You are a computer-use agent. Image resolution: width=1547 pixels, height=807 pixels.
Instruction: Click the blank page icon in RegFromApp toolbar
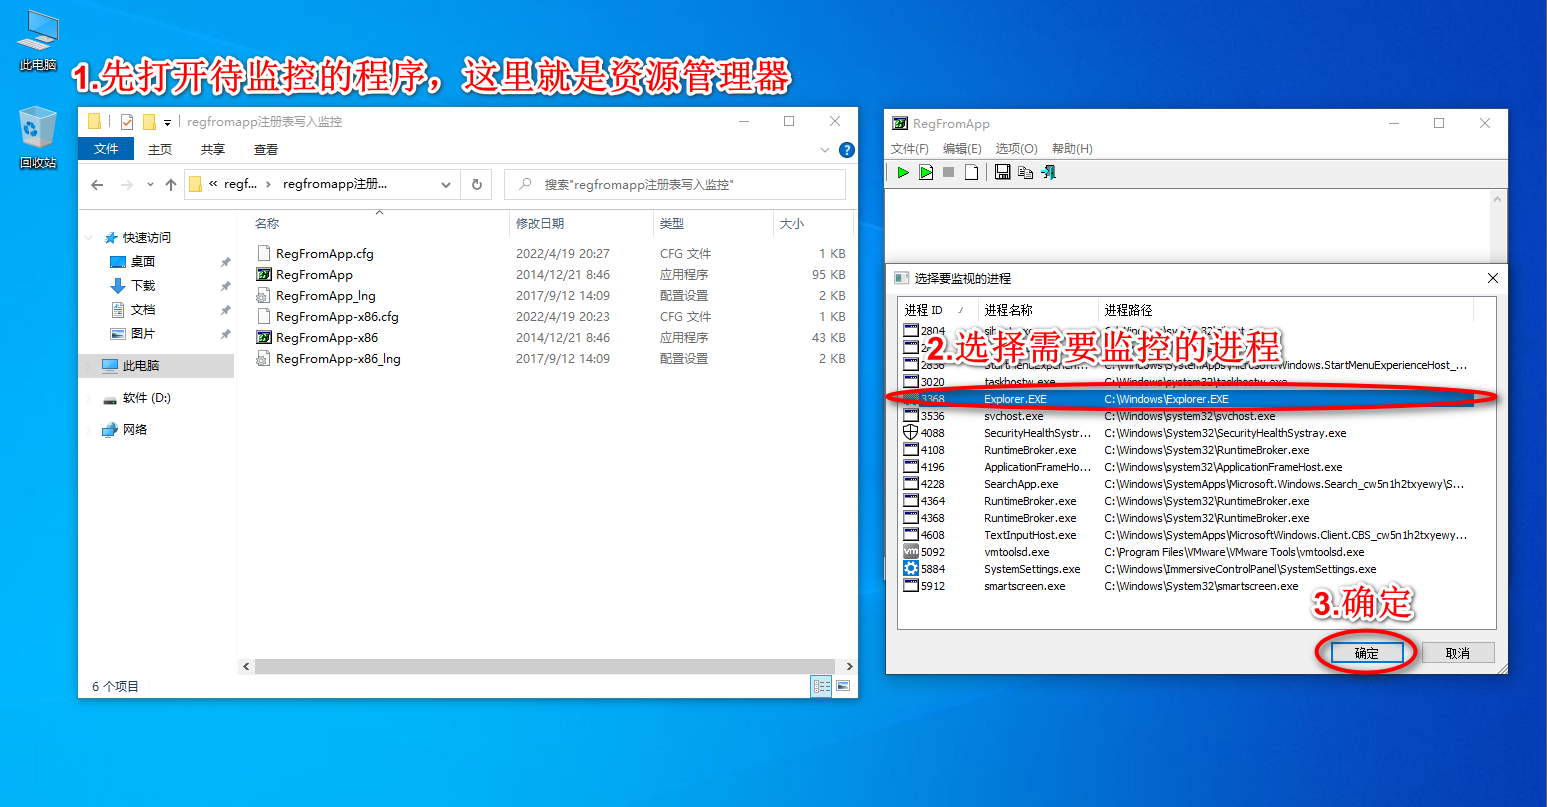point(971,173)
